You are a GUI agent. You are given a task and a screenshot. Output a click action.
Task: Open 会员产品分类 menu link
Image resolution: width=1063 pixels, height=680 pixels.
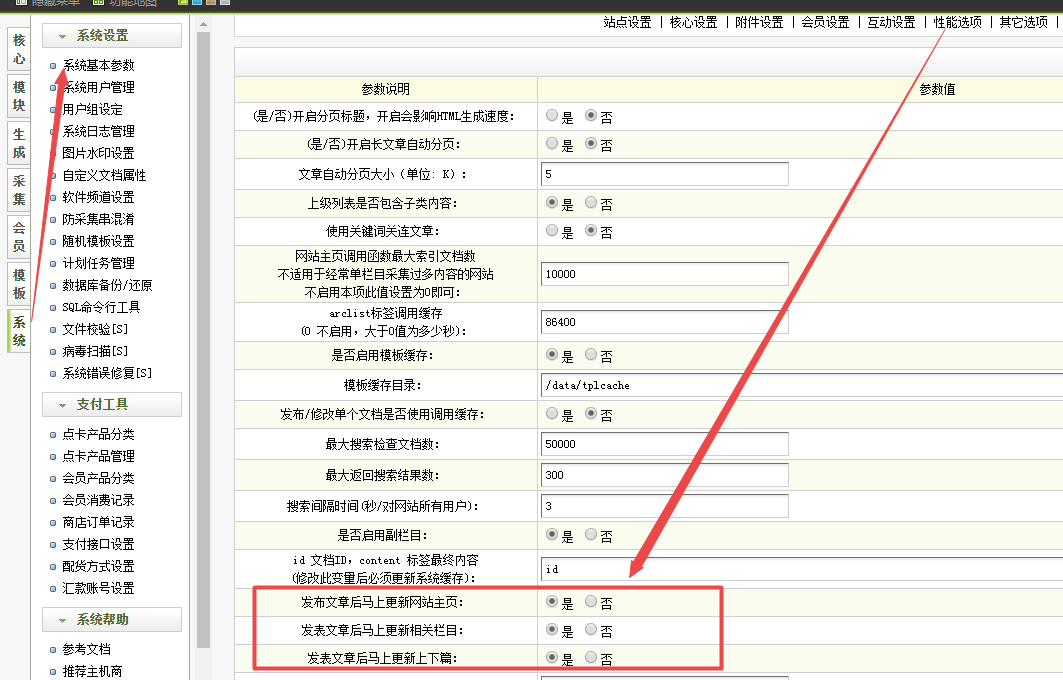point(98,478)
